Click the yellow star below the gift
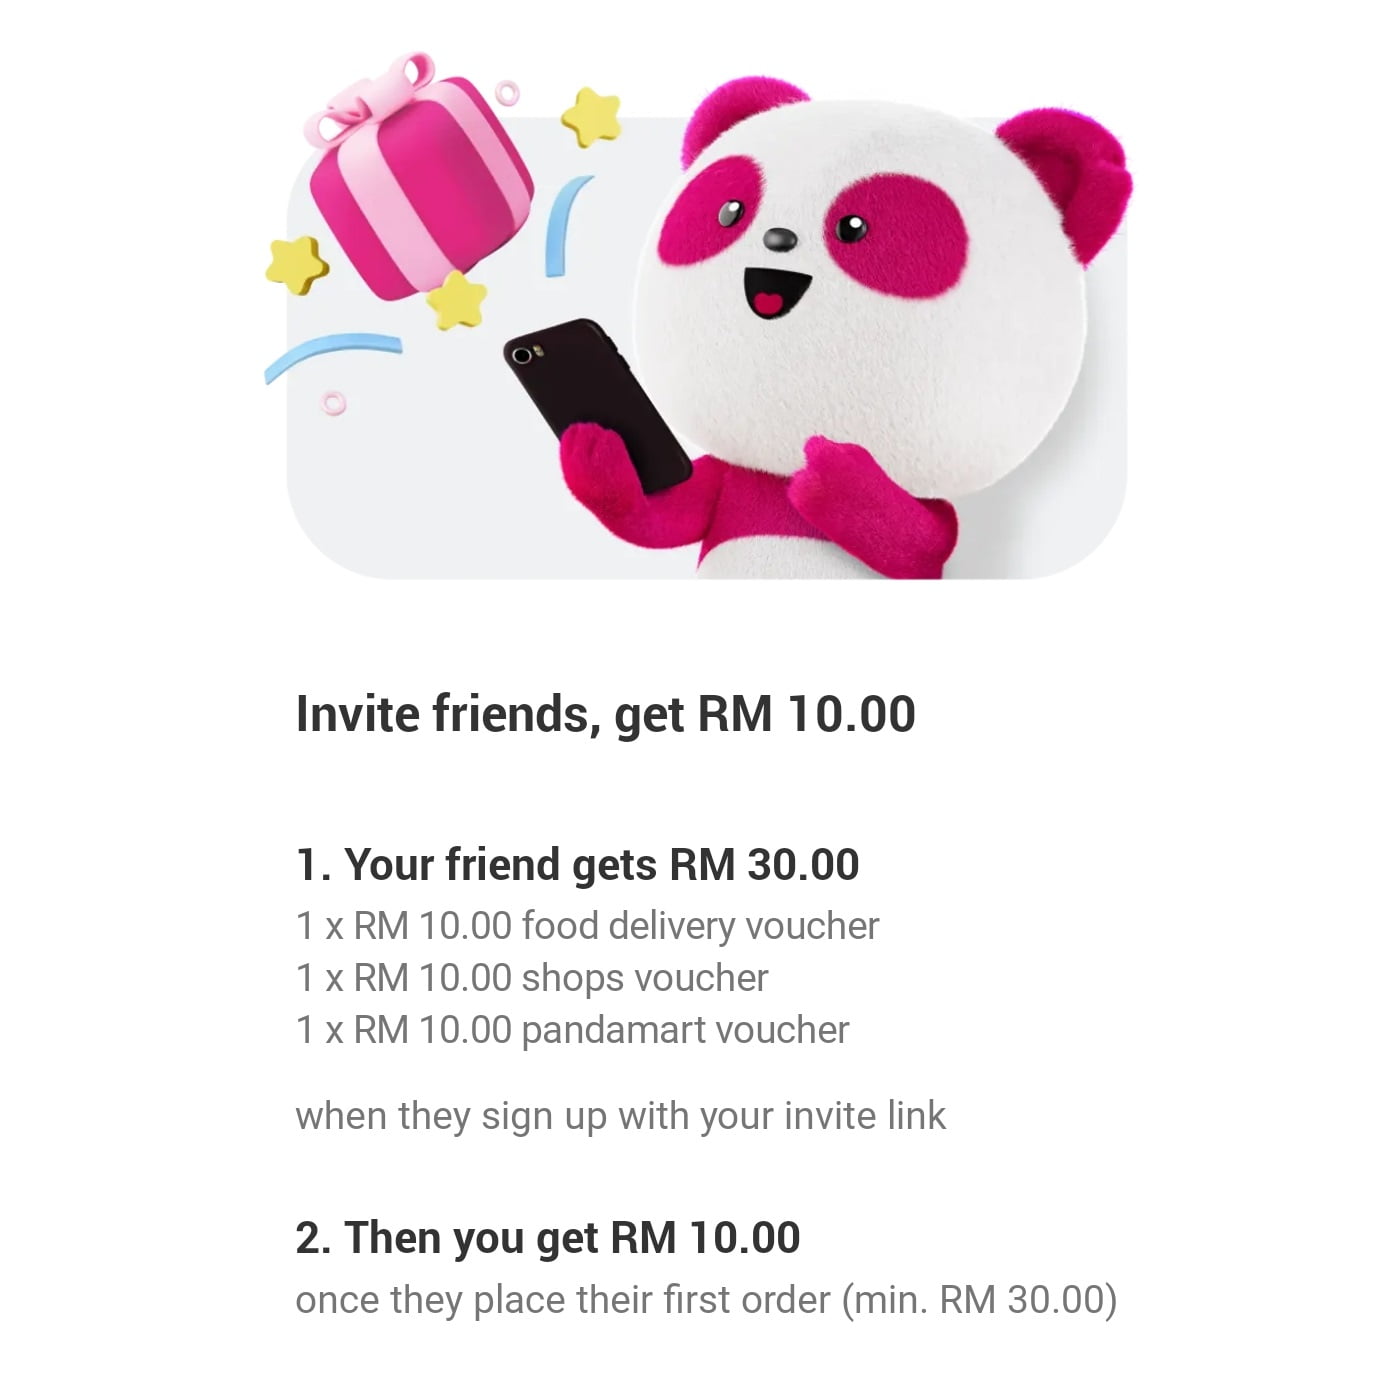This screenshot has height=1400, width=1400. point(457,300)
